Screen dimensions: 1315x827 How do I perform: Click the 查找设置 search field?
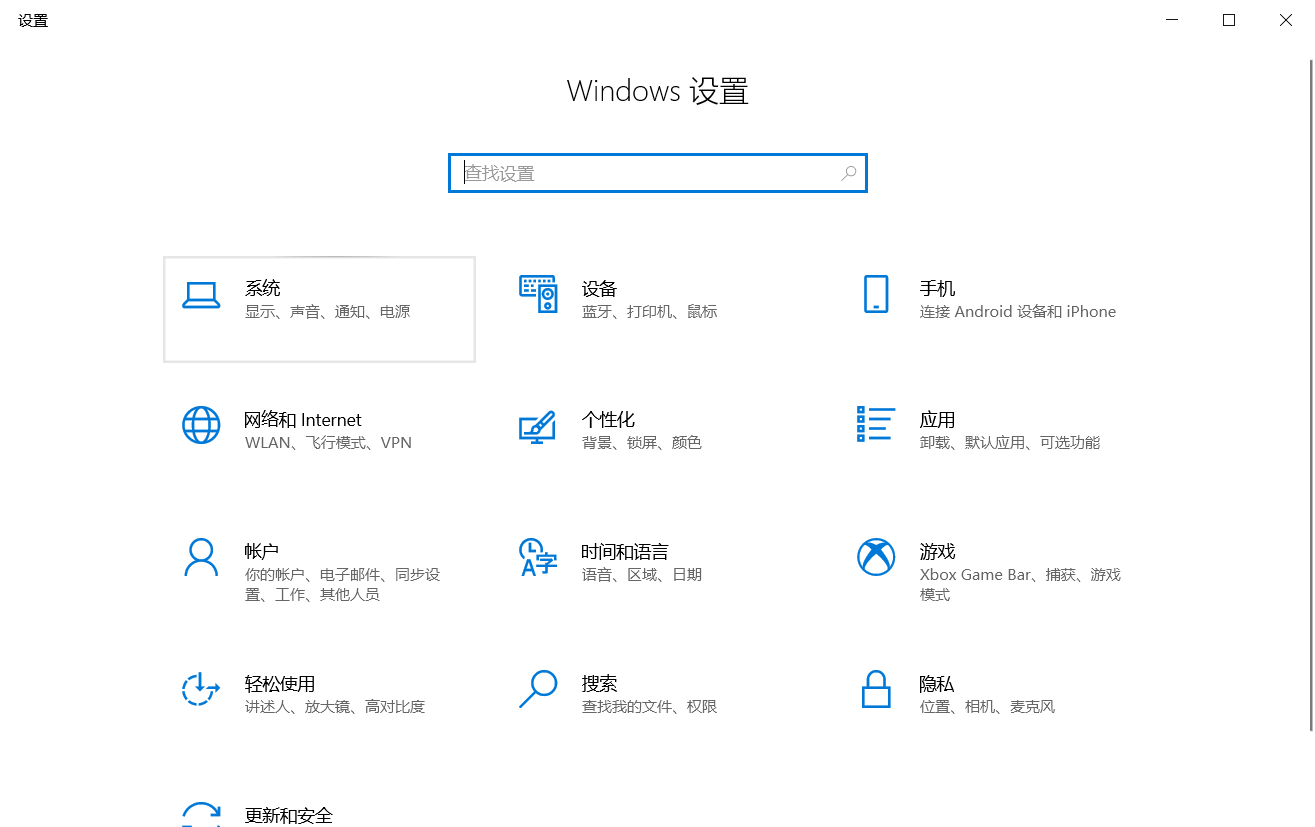(x=657, y=173)
